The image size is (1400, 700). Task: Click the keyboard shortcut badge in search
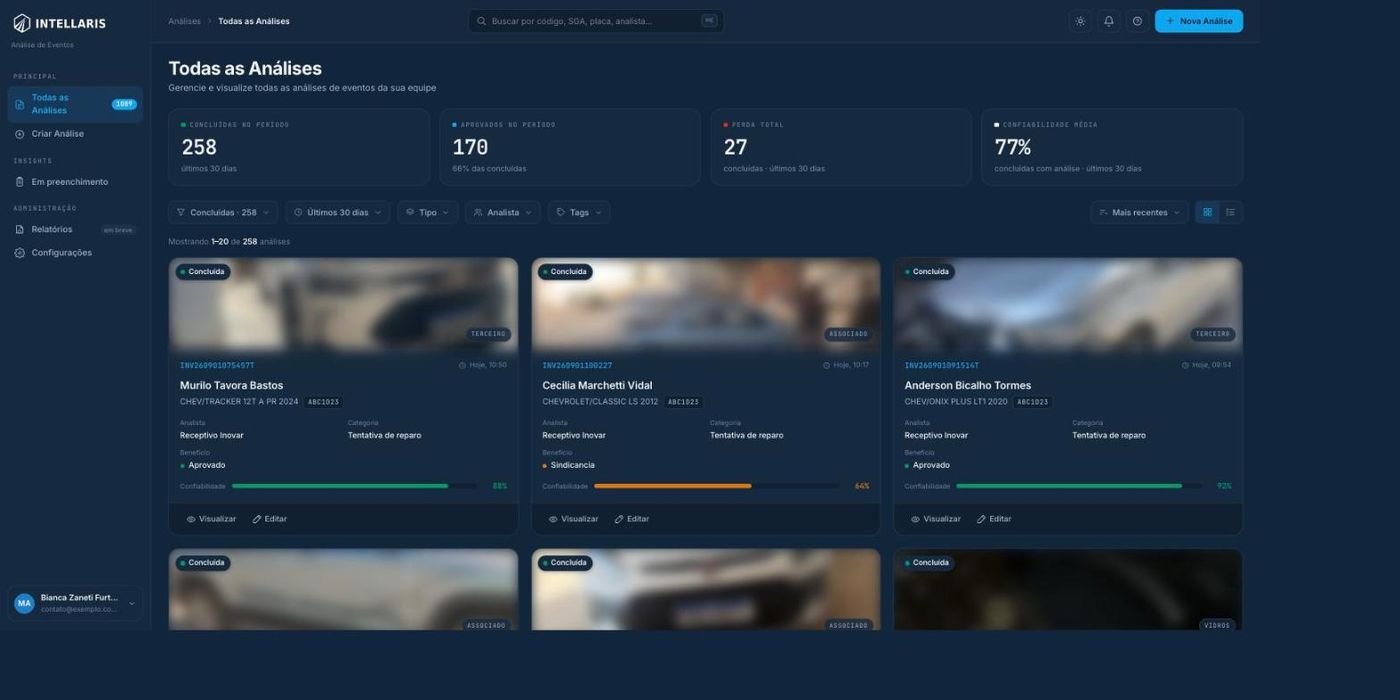pyautogui.click(x=709, y=21)
